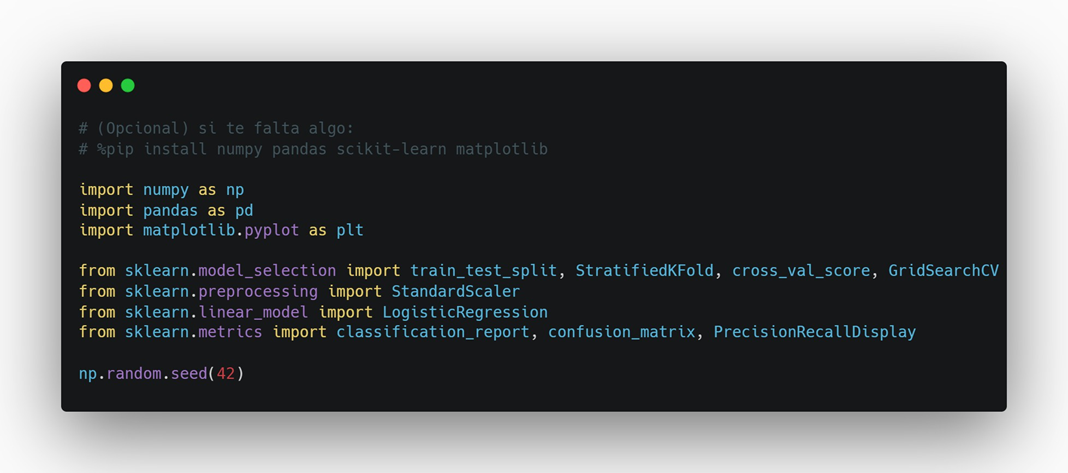The height and width of the screenshot is (473, 1068).
Task: Click the 'LogisticRegression' import
Action: (x=465, y=312)
